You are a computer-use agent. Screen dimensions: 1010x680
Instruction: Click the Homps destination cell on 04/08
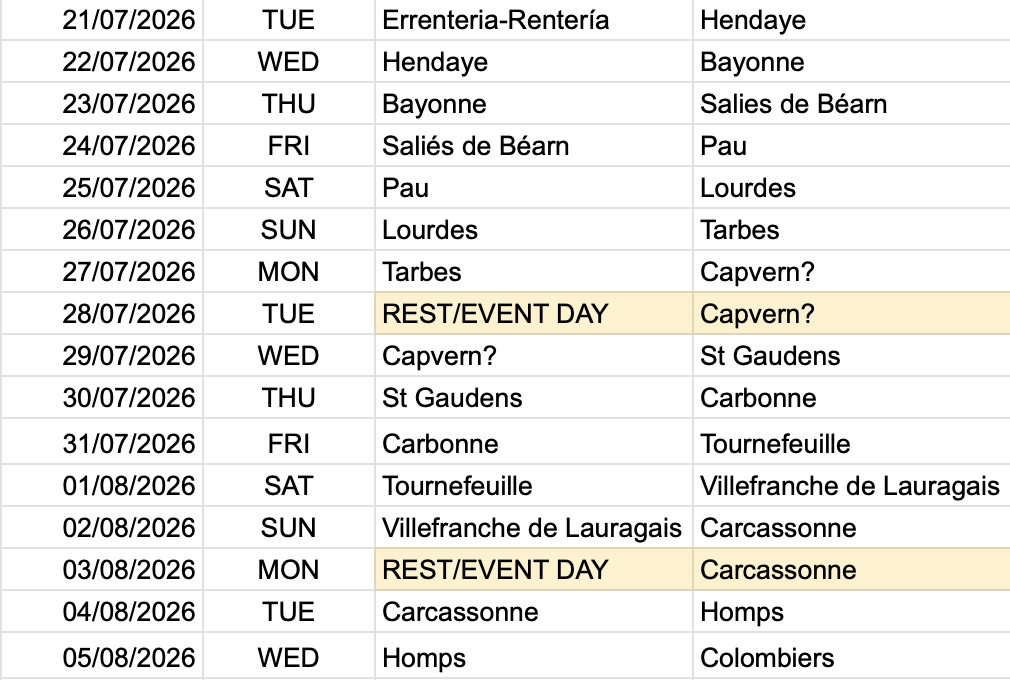click(852, 611)
